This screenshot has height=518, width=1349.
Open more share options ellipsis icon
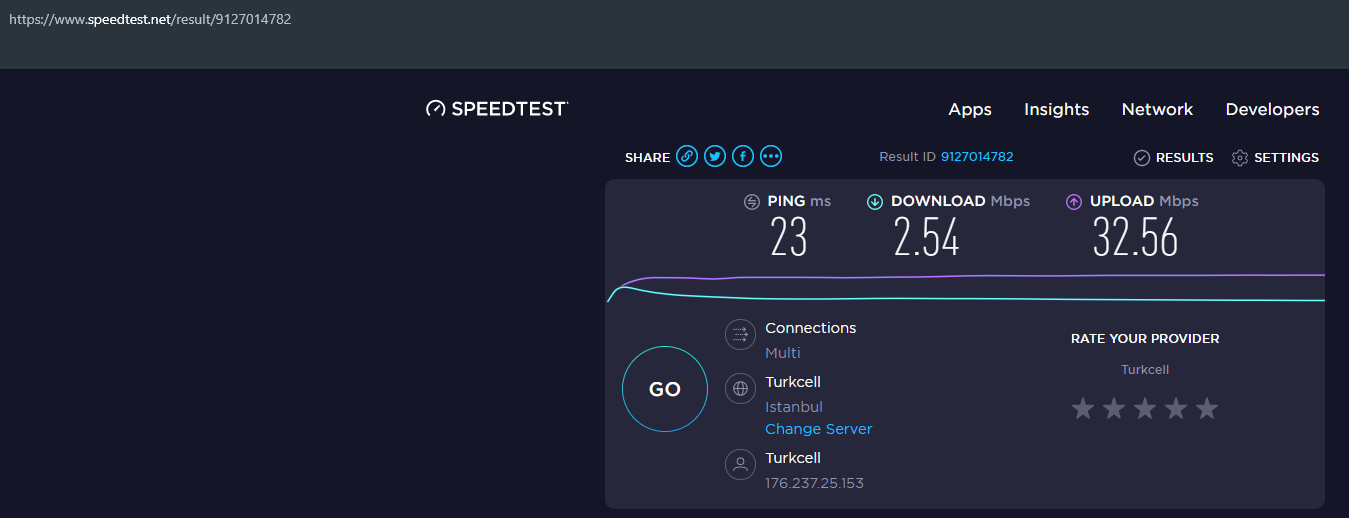pos(770,156)
